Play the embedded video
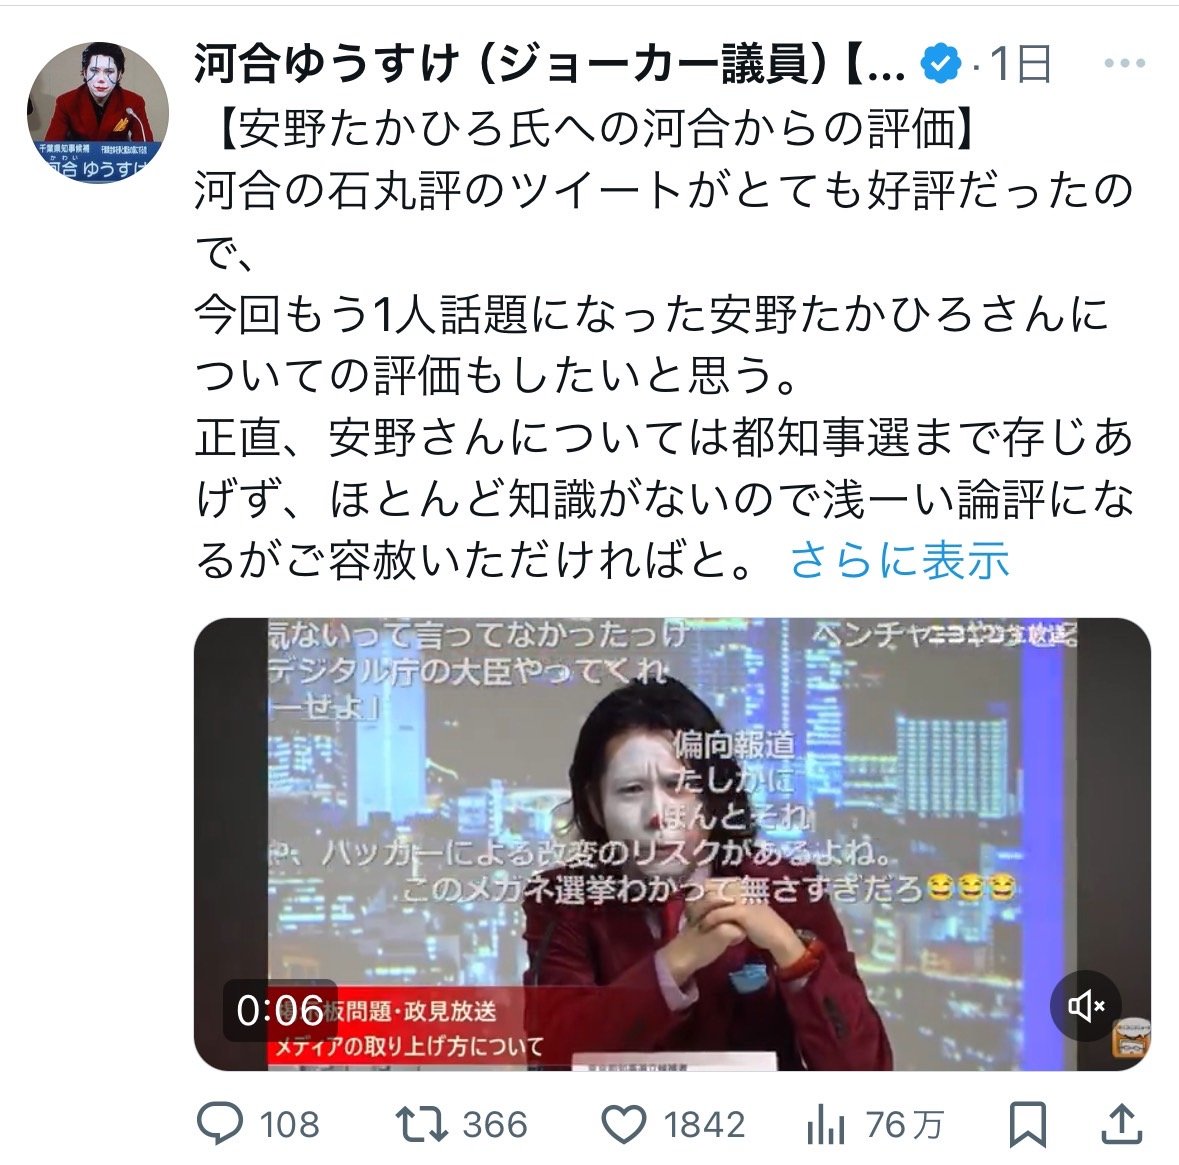 tap(672, 844)
